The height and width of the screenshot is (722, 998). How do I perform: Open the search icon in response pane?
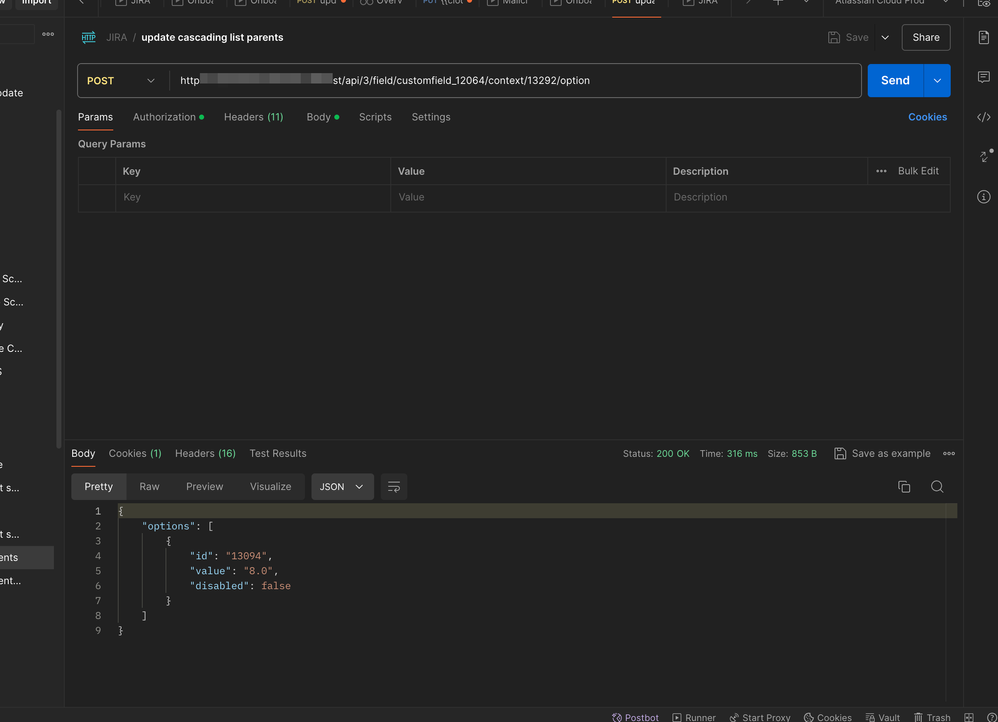pyautogui.click(x=937, y=487)
